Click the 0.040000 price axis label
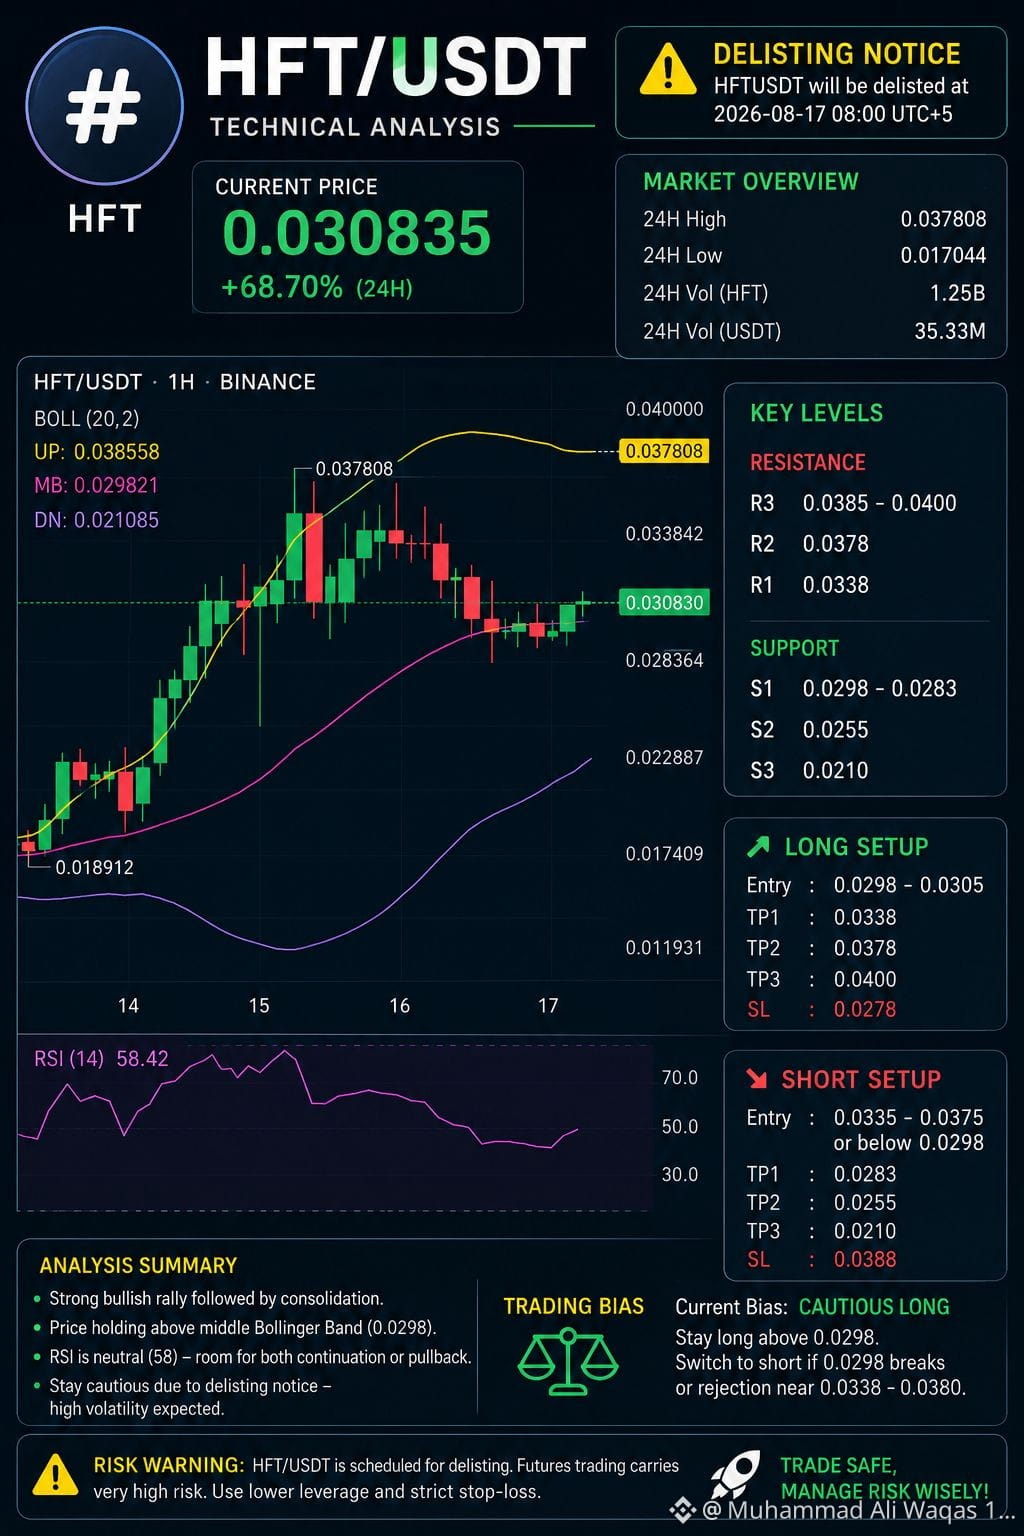 coord(664,409)
